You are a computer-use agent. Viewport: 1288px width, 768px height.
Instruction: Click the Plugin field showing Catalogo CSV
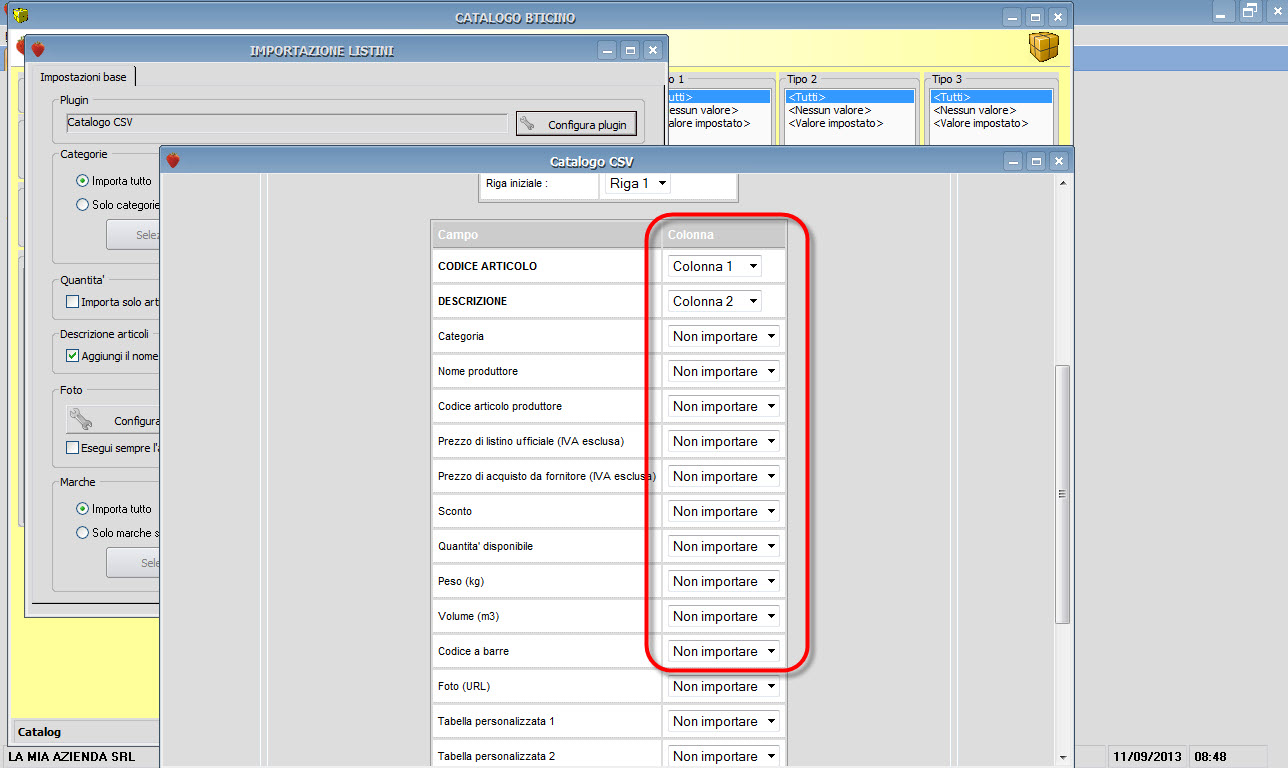(287, 123)
